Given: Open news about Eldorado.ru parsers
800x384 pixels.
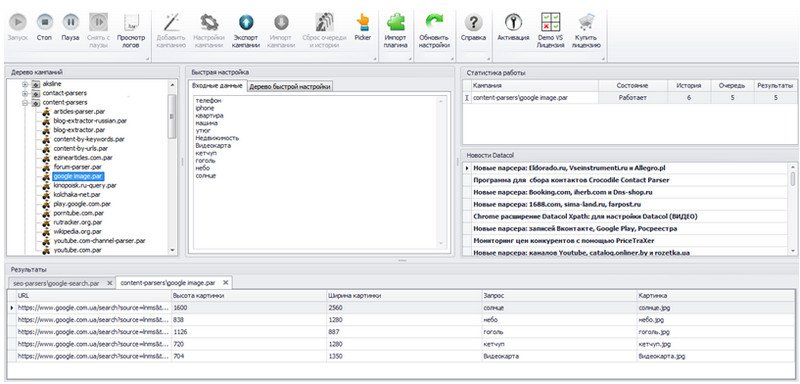Looking at the screenshot, I should (569, 168).
